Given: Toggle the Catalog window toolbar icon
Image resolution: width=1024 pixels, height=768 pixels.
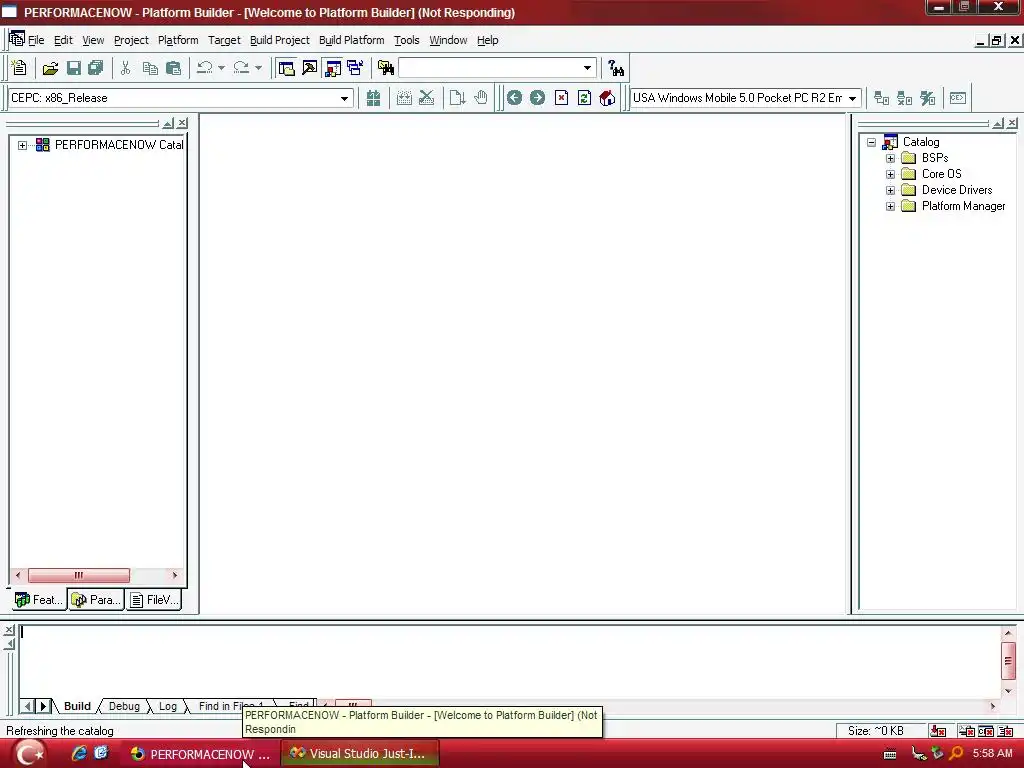Looking at the screenshot, I should coord(332,67).
